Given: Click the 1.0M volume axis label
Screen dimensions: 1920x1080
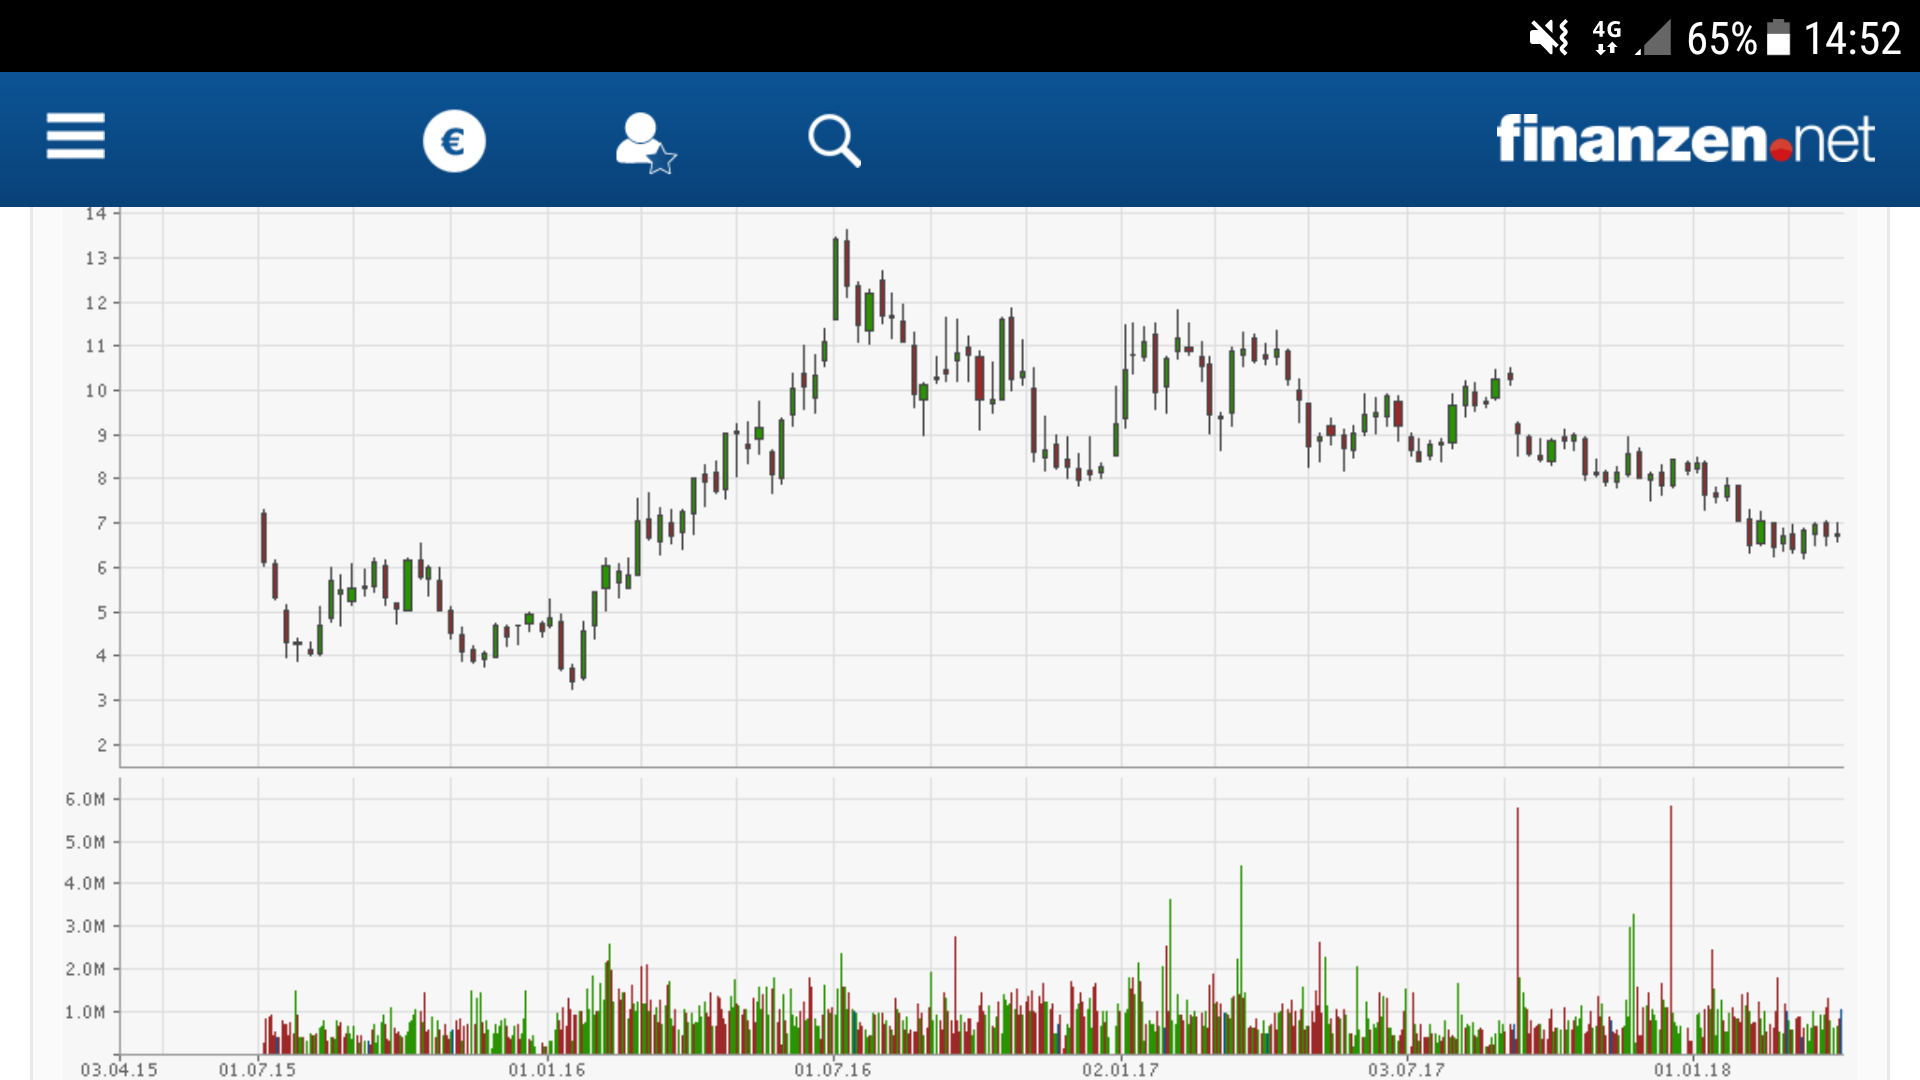Looking at the screenshot, I should click(85, 1012).
